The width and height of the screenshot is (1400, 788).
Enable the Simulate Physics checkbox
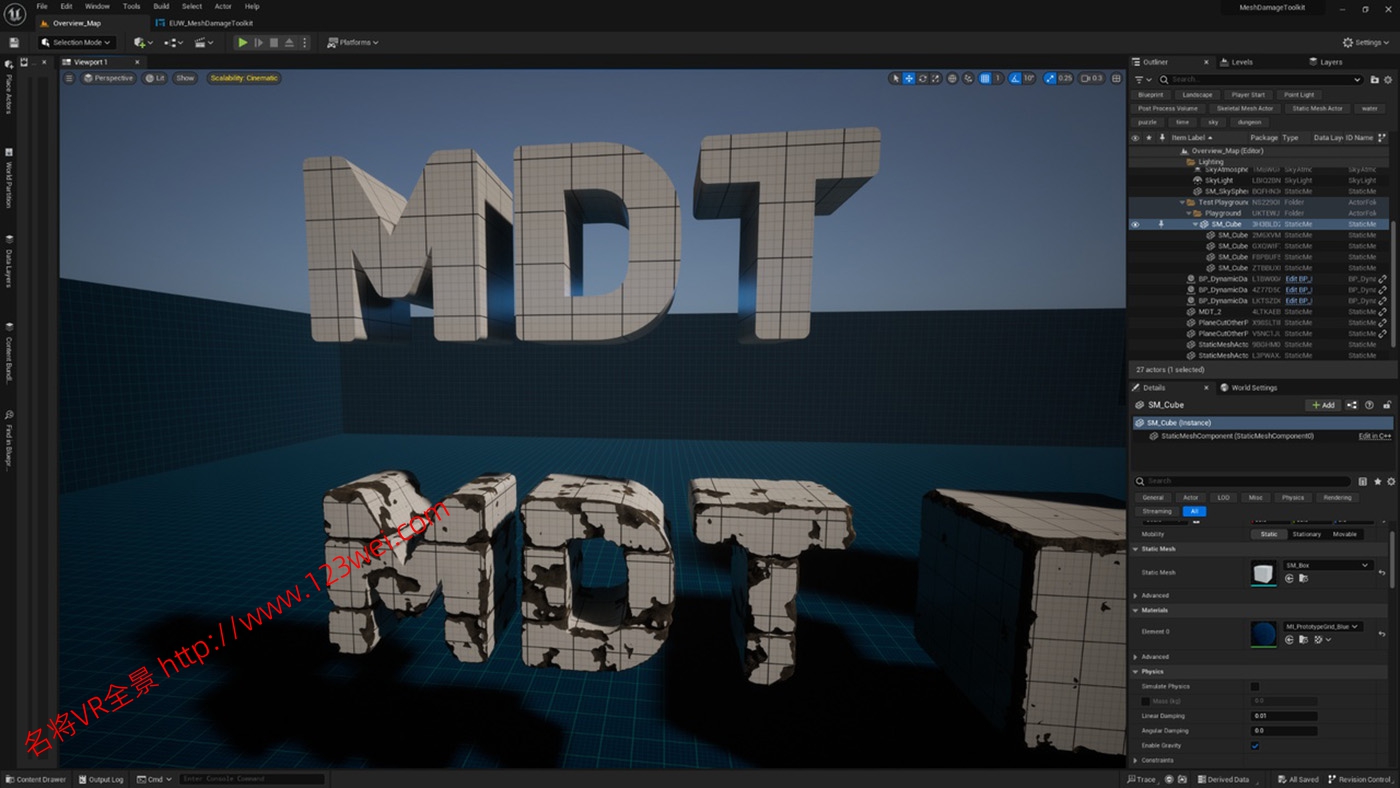click(1255, 687)
